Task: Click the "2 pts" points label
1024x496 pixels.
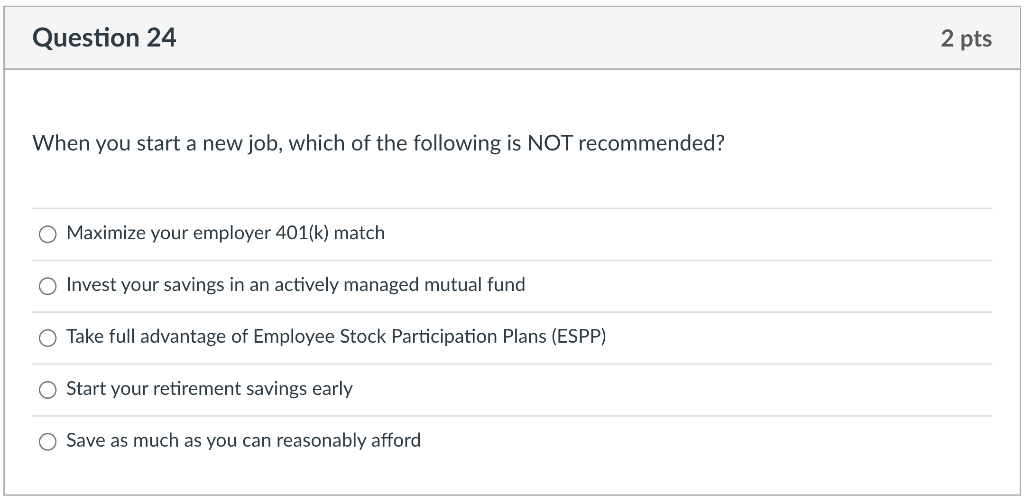Action: tap(965, 38)
